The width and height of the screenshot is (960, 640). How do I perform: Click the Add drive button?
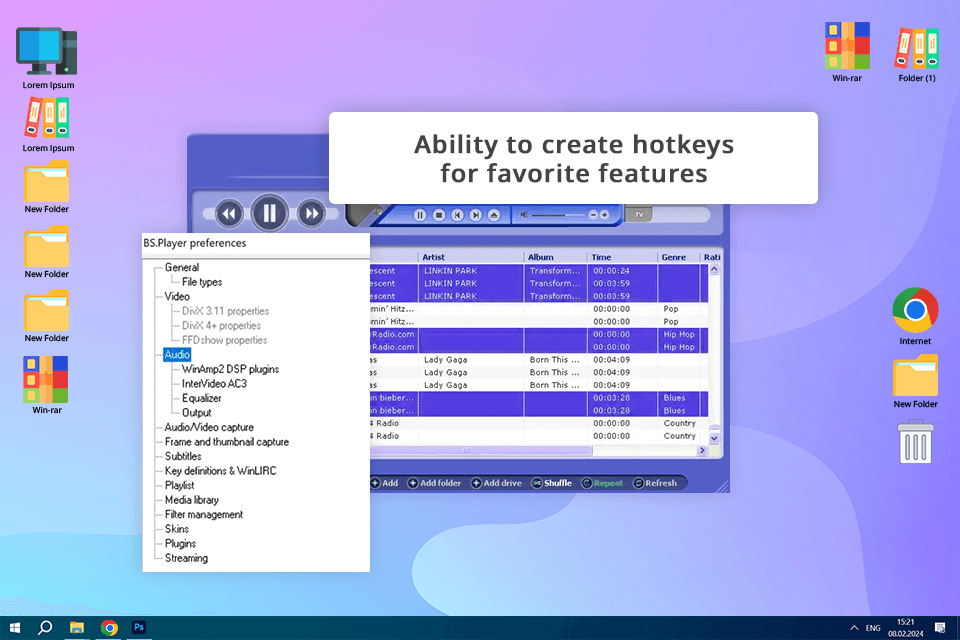(496, 483)
